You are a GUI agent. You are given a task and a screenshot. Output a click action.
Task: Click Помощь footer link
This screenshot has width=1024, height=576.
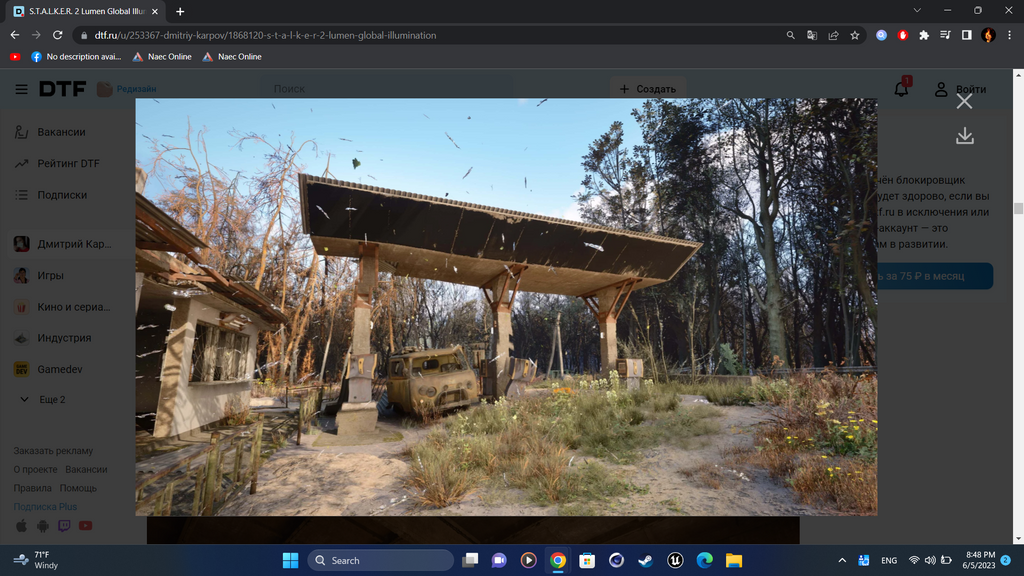pos(78,488)
